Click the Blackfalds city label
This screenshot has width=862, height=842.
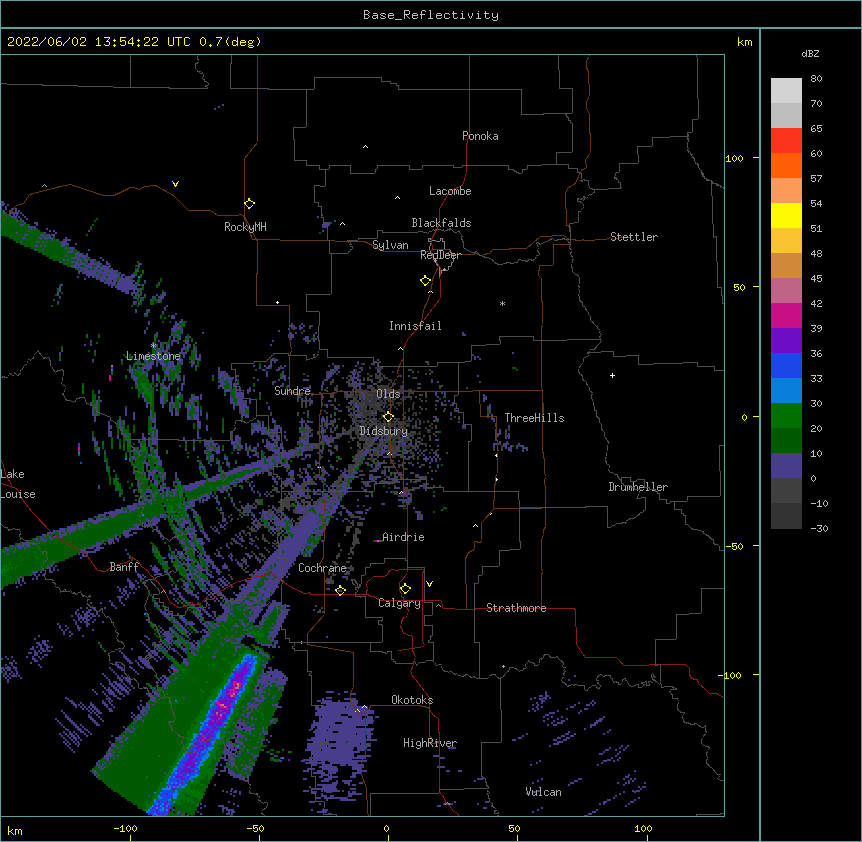441,223
